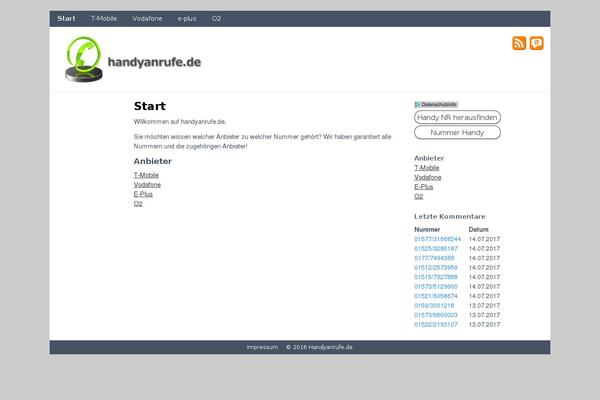Click the 'Nummer' column header
The height and width of the screenshot is (400, 600).
(427, 229)
